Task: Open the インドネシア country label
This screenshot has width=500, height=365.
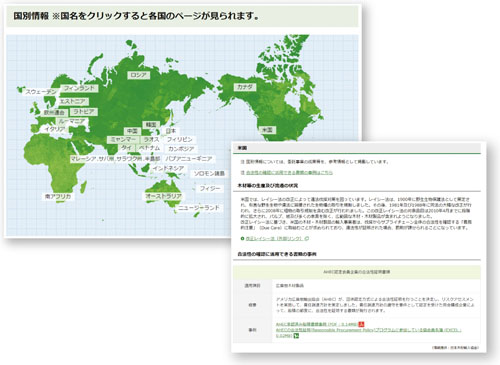Action: [x=168, y=168]
